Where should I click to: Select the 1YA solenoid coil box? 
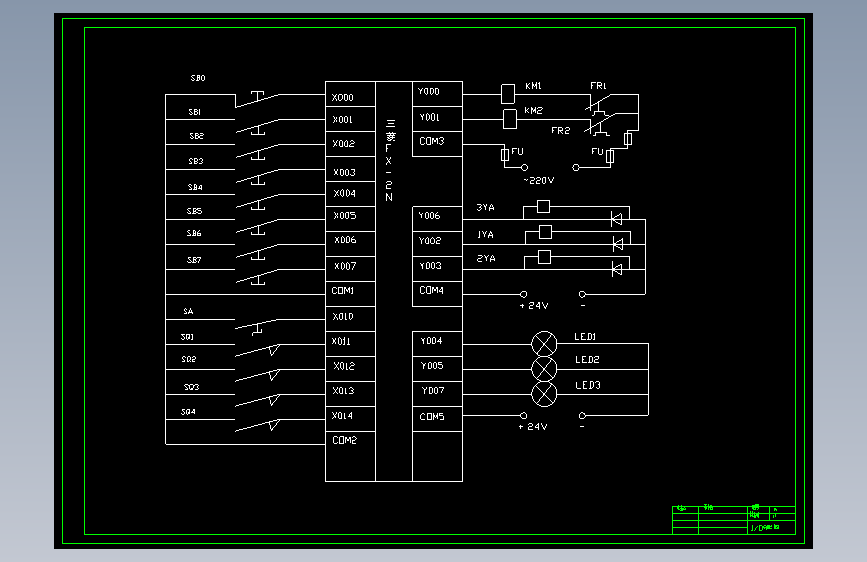(545, 232)
